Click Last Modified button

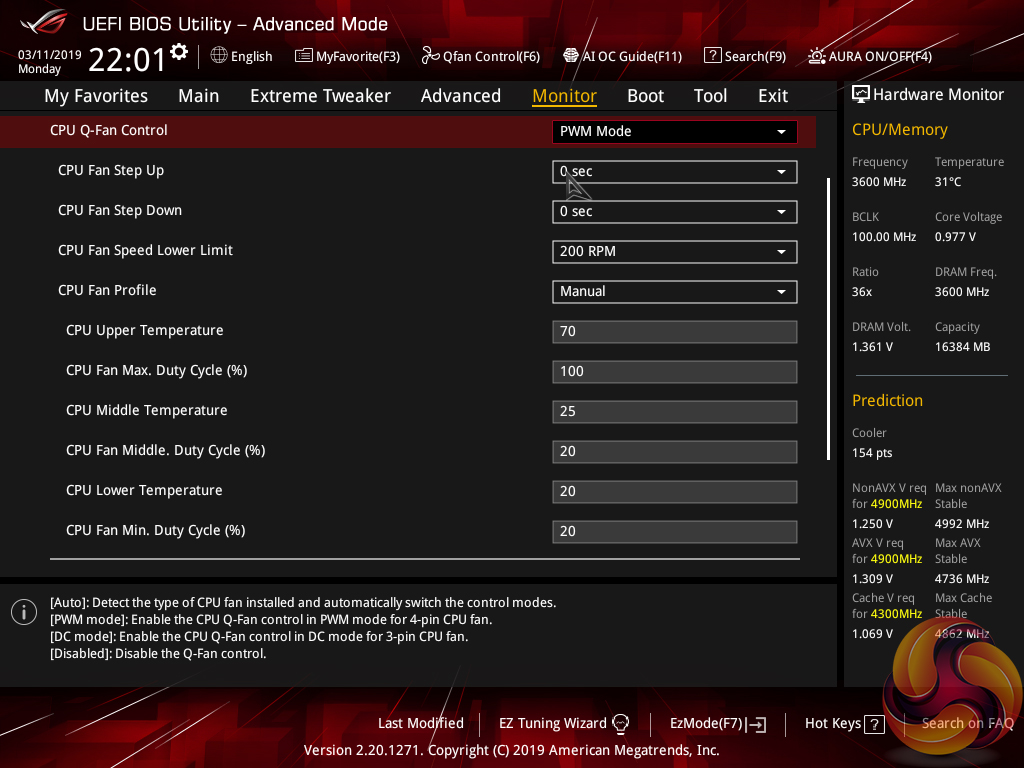pos(421,724)
